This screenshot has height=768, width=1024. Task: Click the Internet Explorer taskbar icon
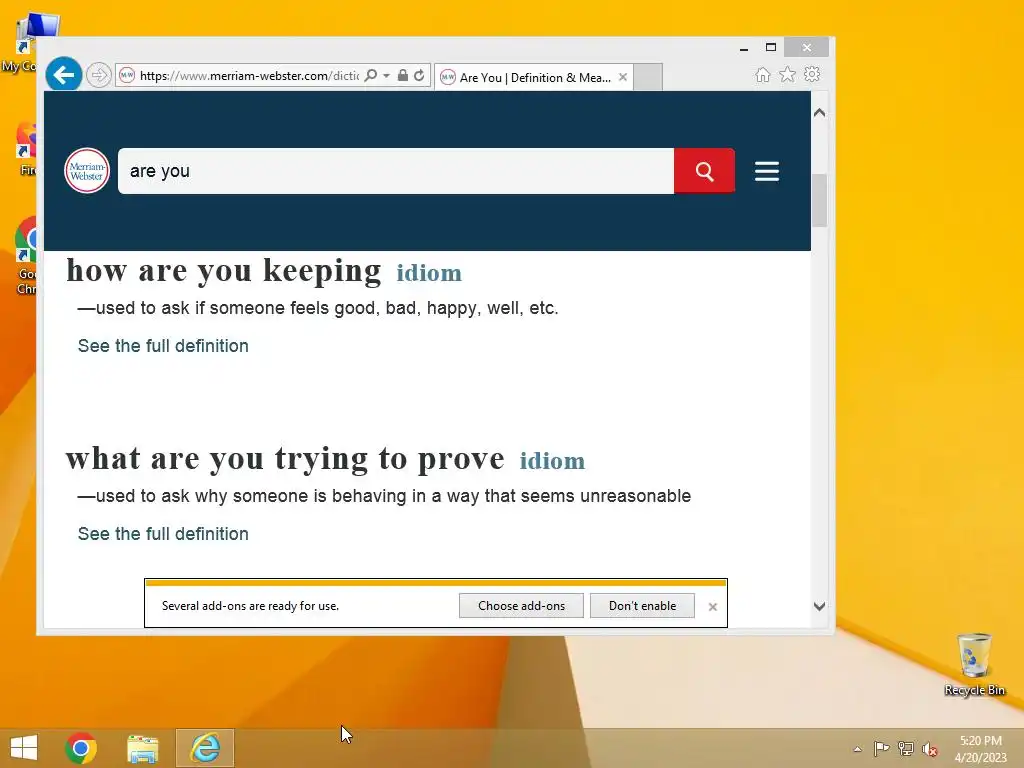coord(205,748)
